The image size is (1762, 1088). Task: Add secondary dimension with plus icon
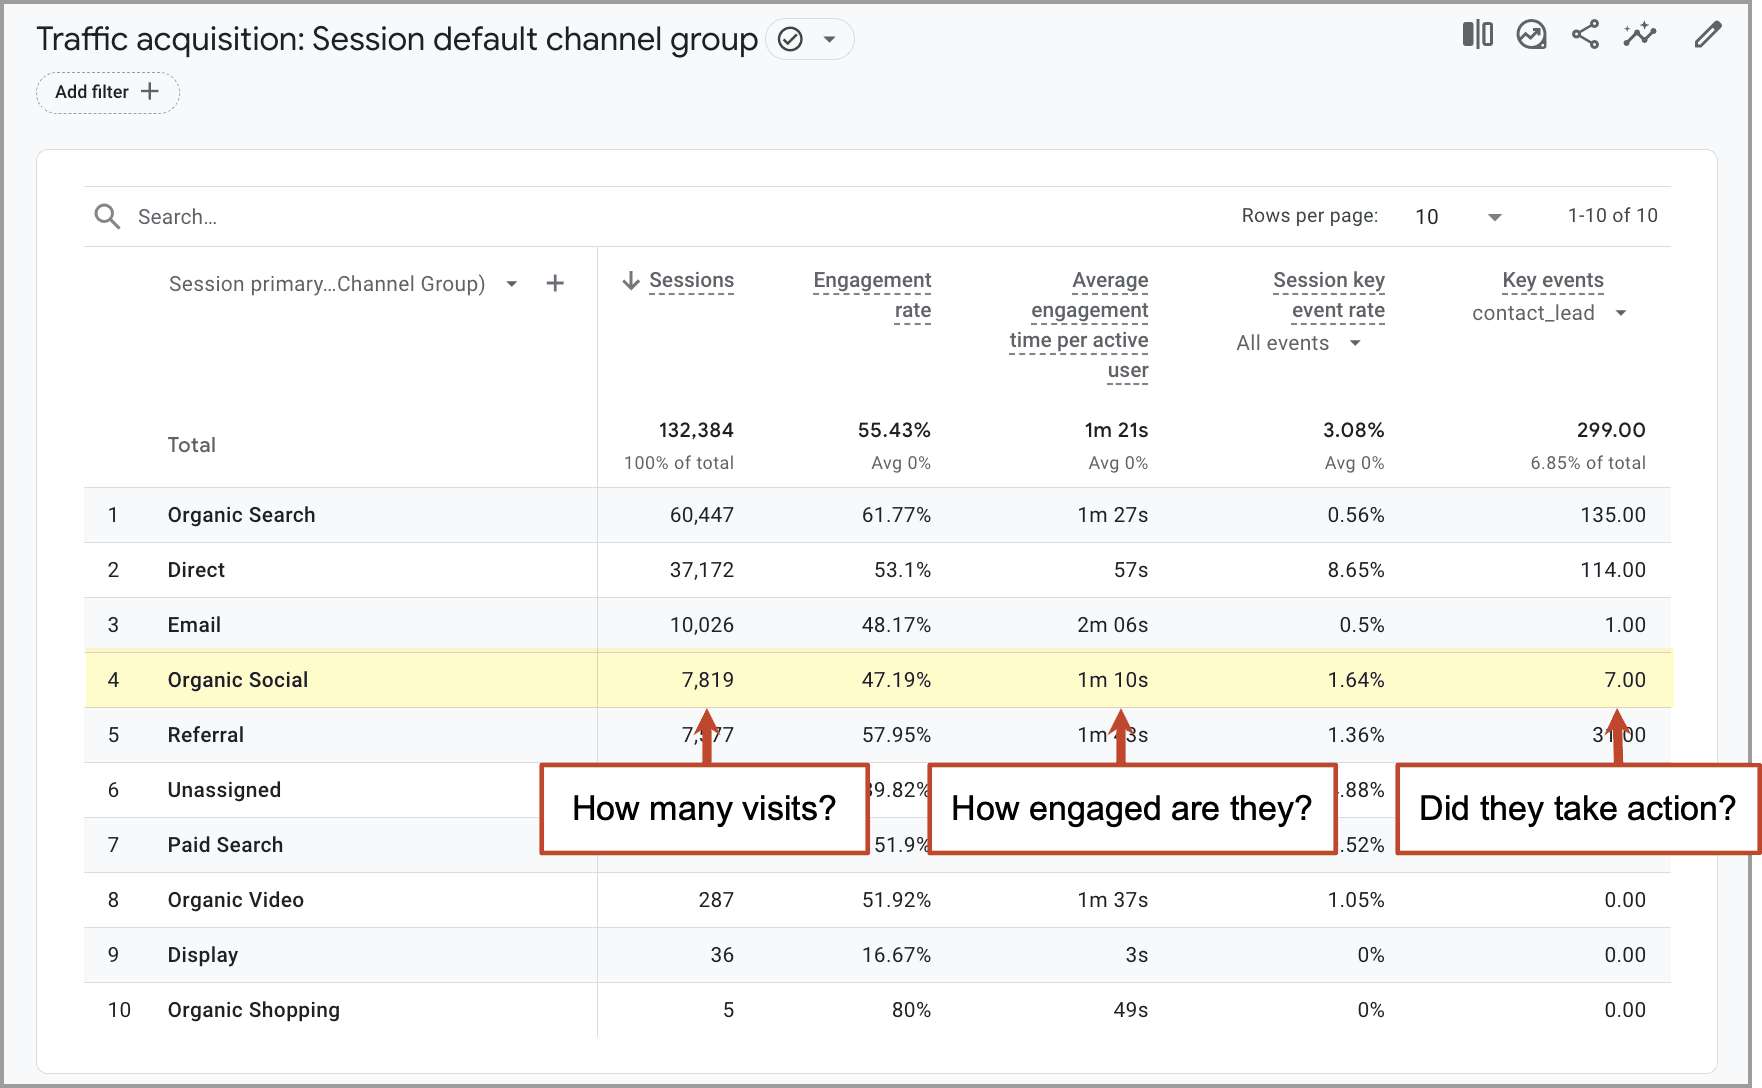[x=555, y=284]
